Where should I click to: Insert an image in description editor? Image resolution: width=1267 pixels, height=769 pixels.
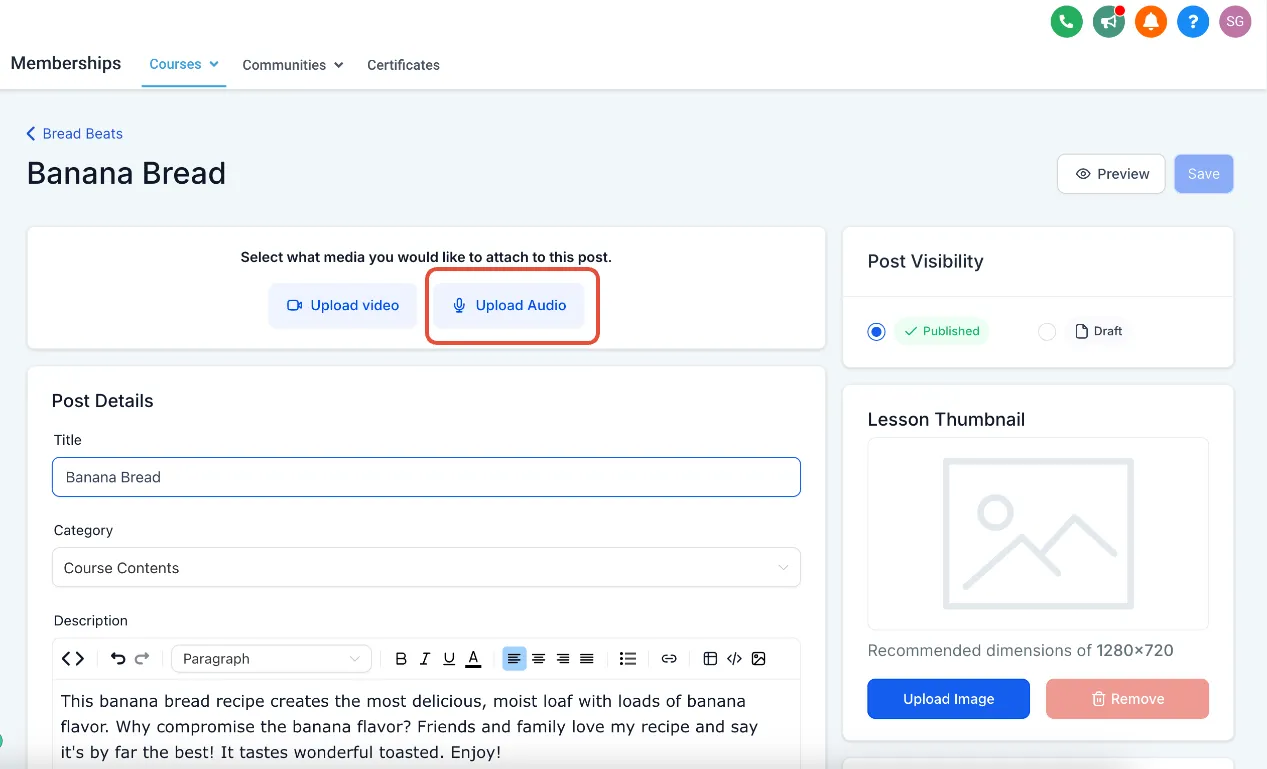click(x=758, y=659)
